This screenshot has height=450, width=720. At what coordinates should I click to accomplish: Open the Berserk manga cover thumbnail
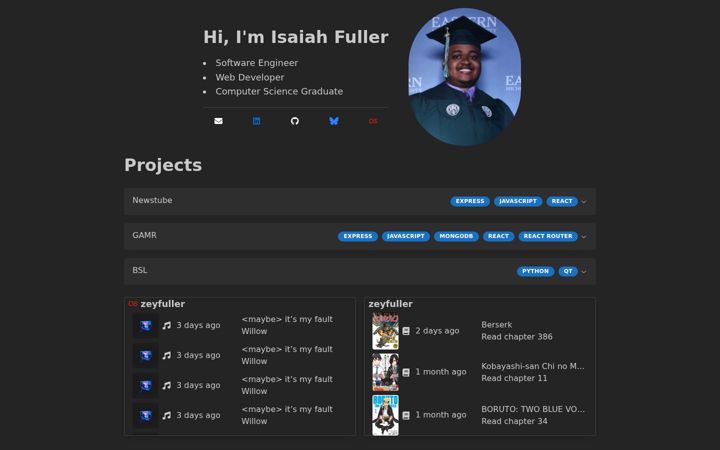coord(385,331)
